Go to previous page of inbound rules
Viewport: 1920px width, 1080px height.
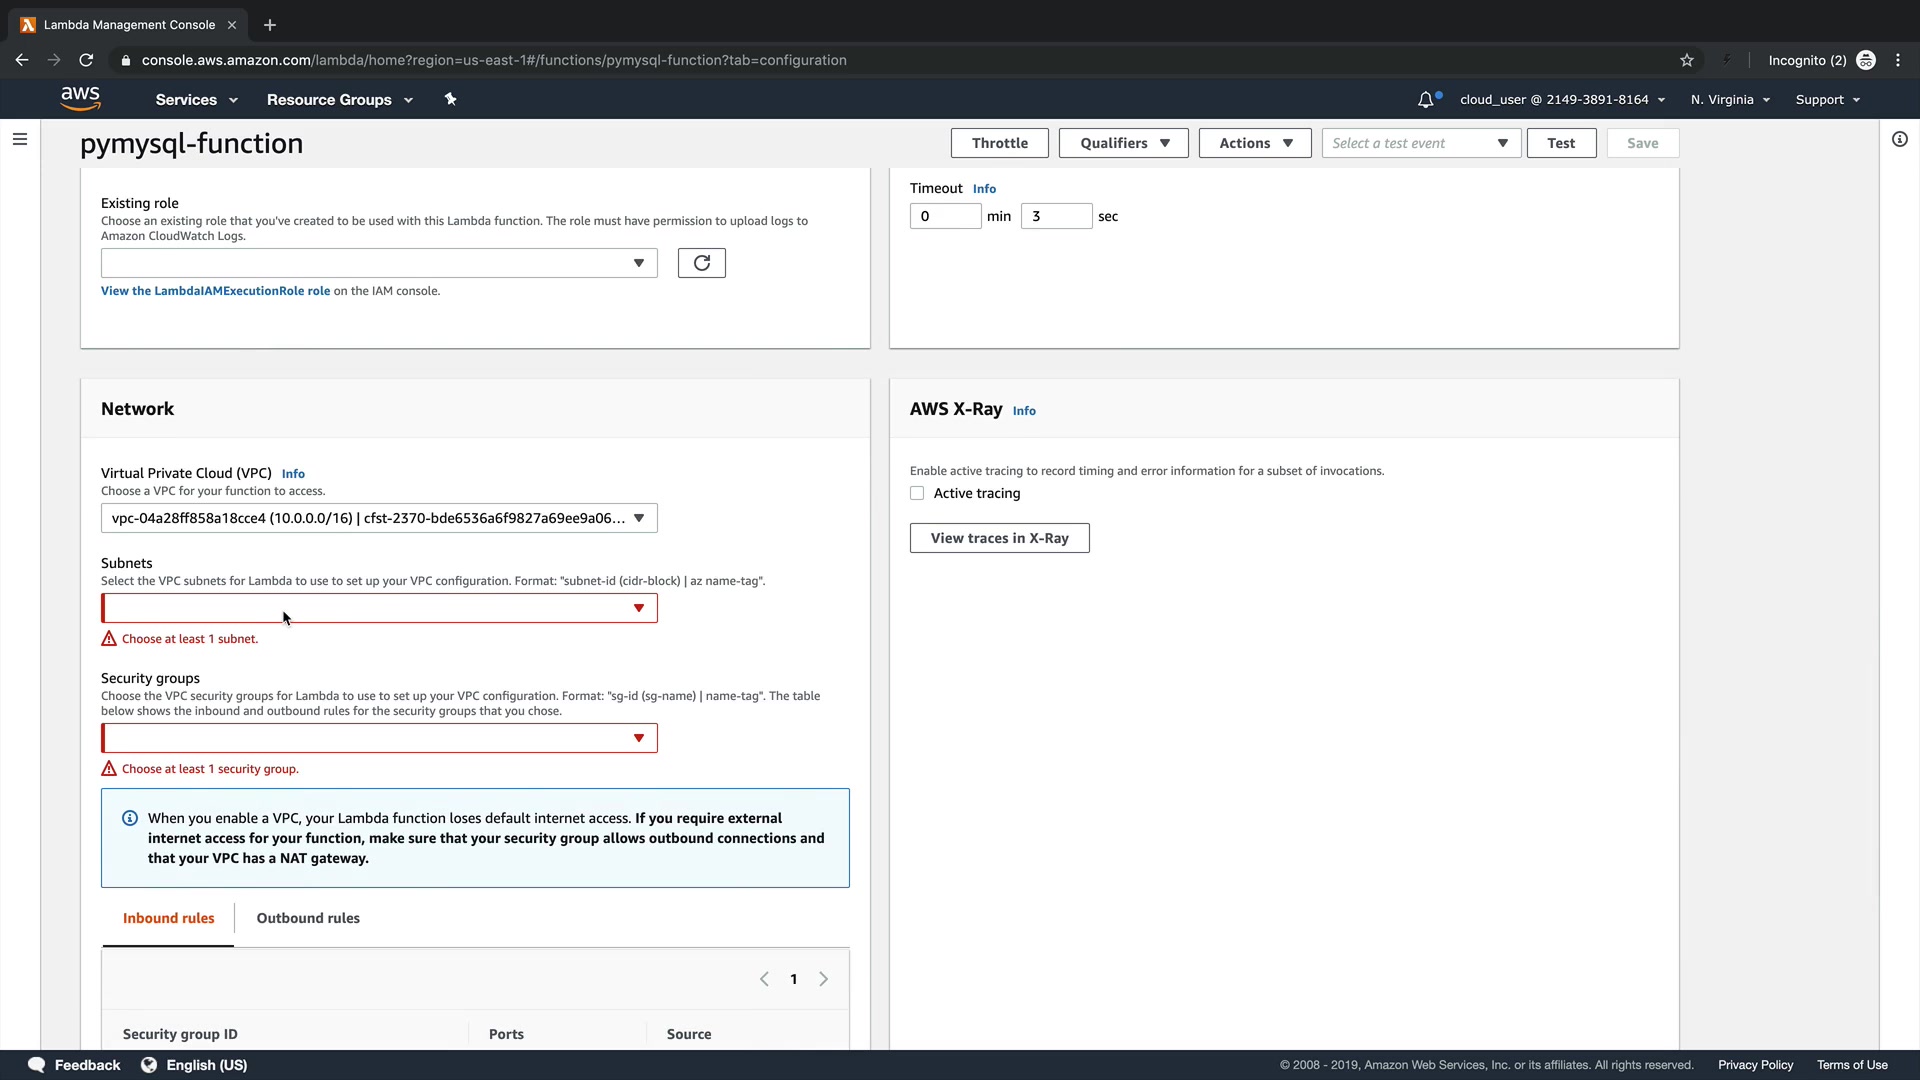click(764, 979)
